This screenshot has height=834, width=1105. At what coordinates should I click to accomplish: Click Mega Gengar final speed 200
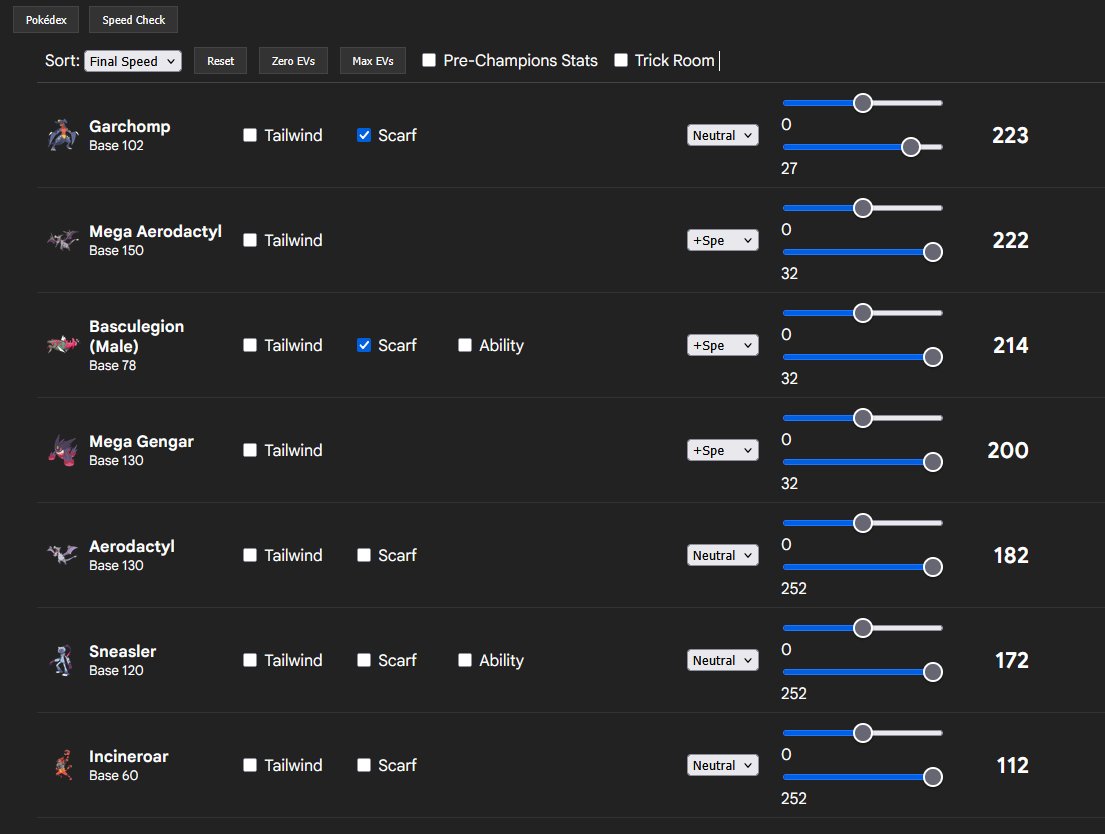point(1008,450)
